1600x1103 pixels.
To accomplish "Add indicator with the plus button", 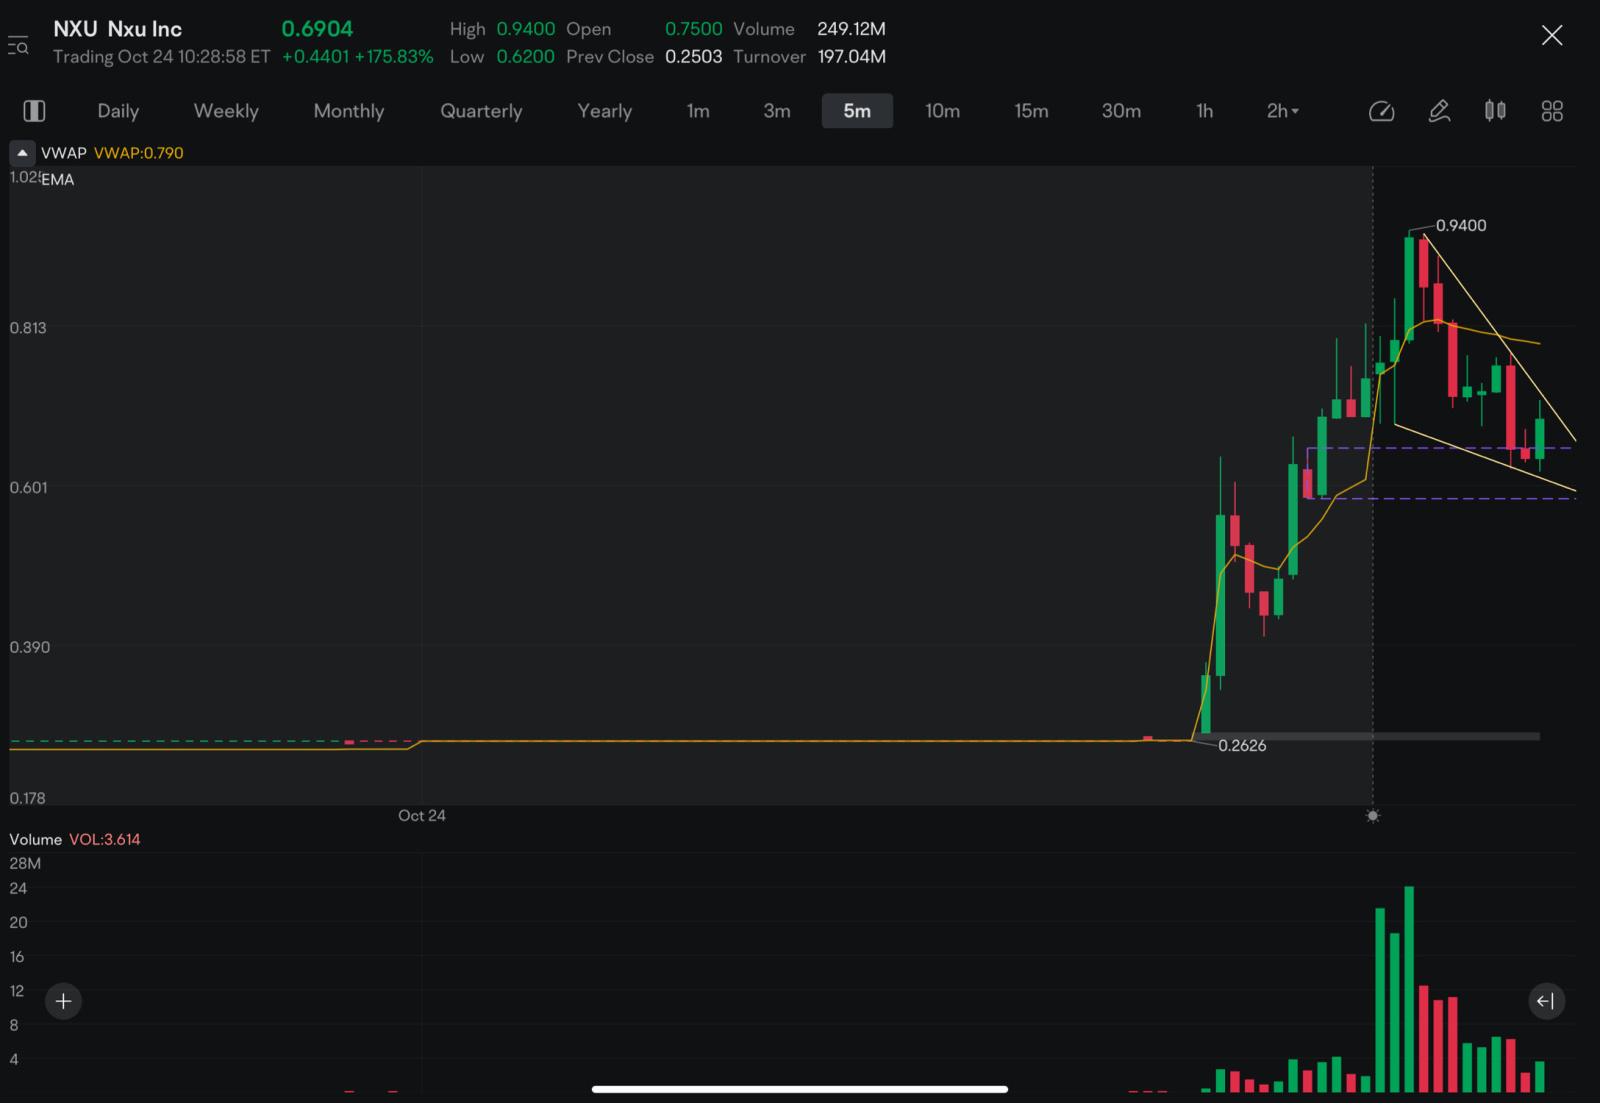I will click(x=63, y=1001).
